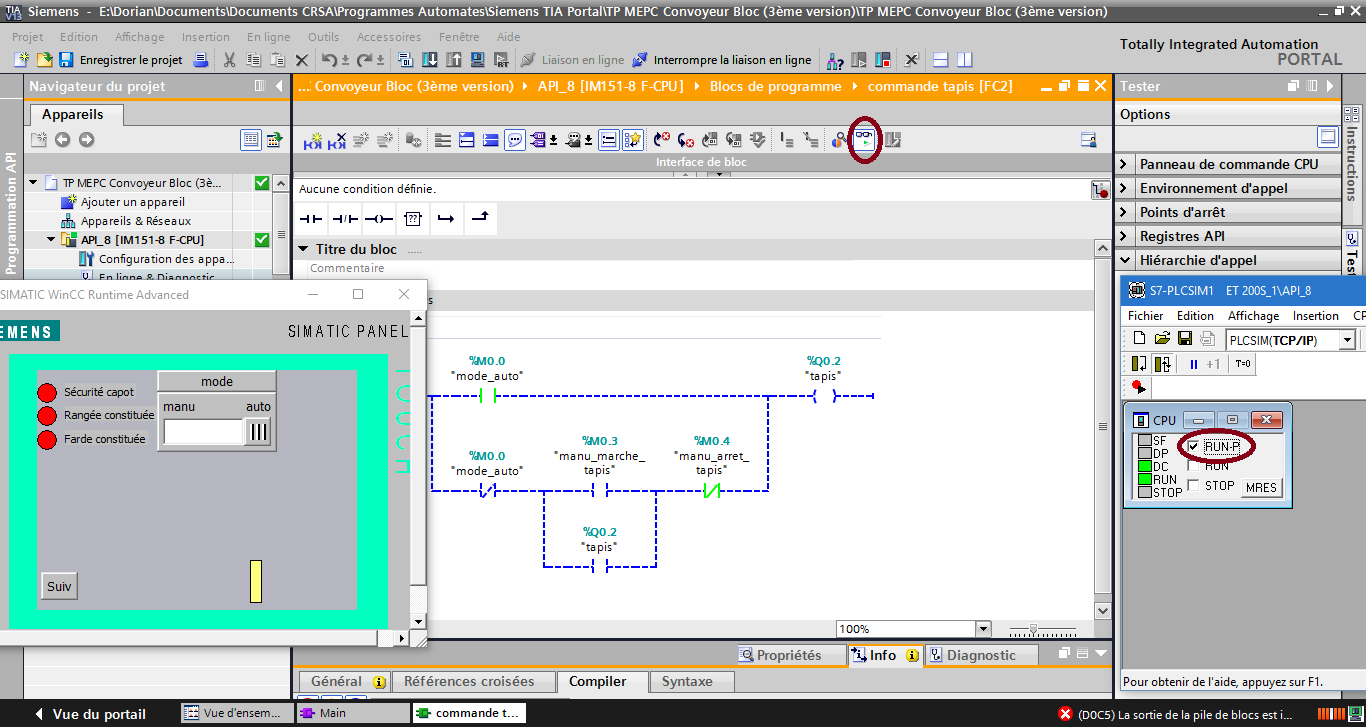This screenshot has width=1366, height=727.
Task: Click the Interrompre la liaison en ligne icon
Action: (640, 60)
